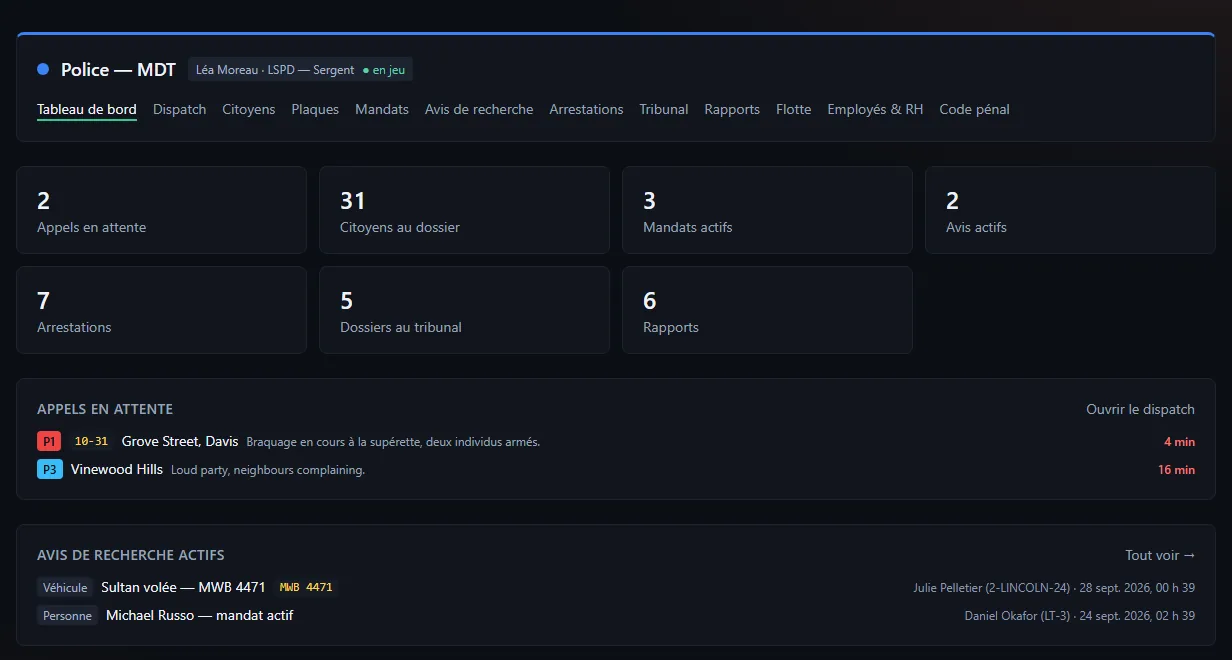The height and width of the screenshot is (660, 1232).
Task: Click the Véhicule type tag
Action: coord(65,588)
